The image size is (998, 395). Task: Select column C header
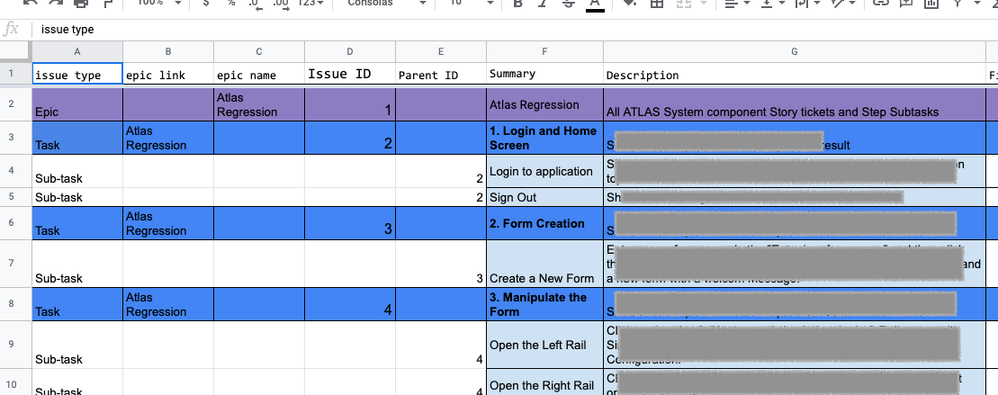coord(259,52)
